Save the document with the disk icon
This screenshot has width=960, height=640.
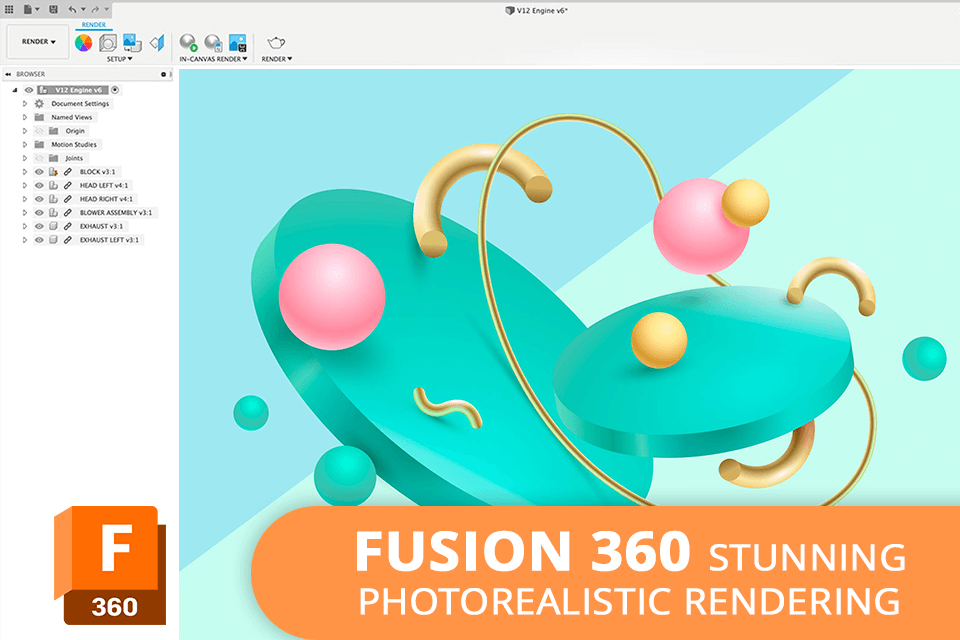point(53,9)
